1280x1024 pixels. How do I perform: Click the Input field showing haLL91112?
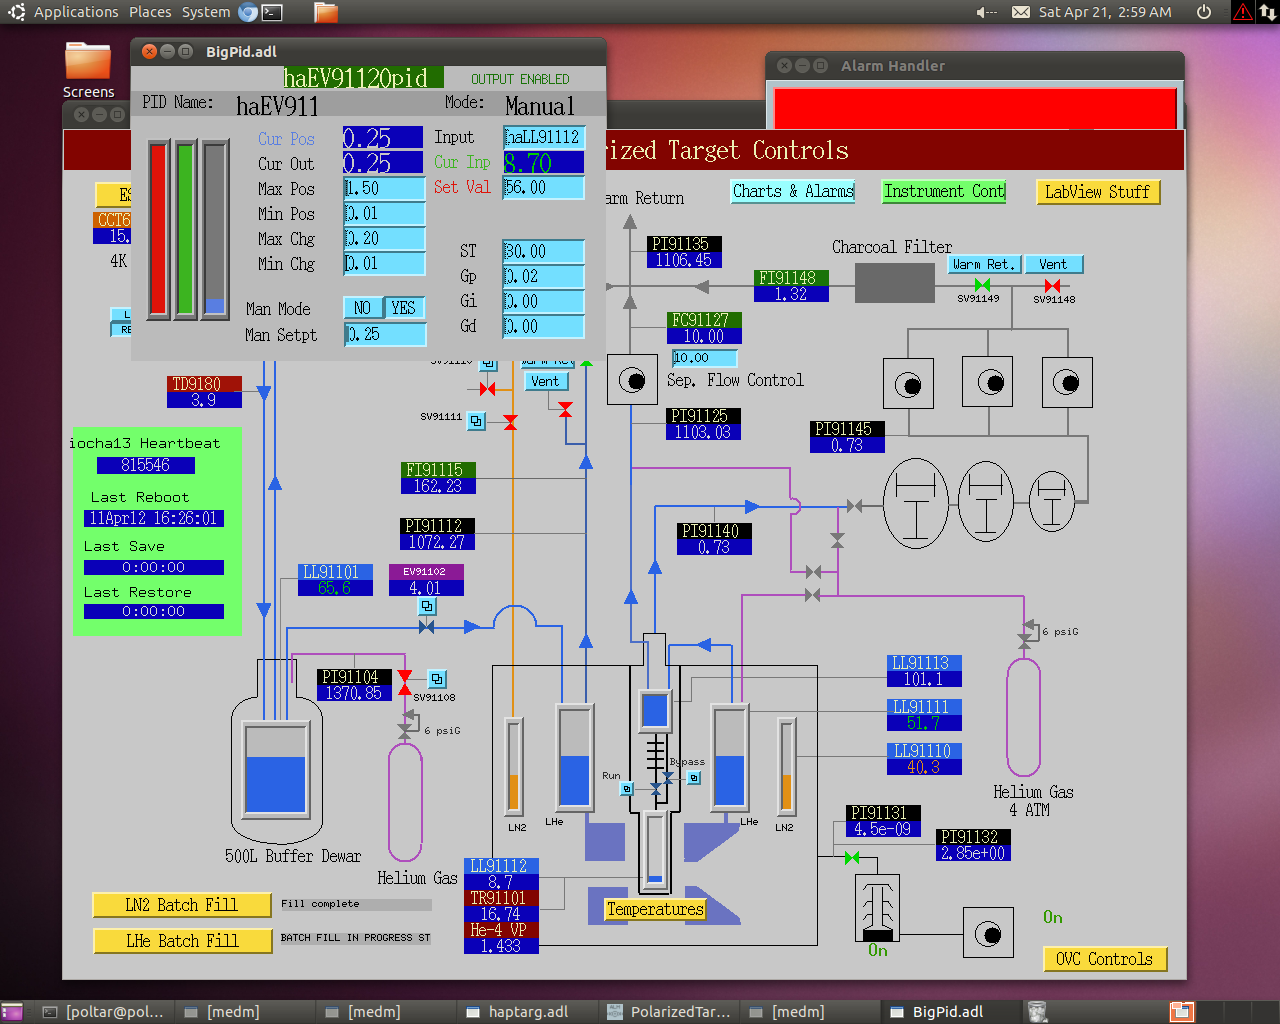(543, 137)
